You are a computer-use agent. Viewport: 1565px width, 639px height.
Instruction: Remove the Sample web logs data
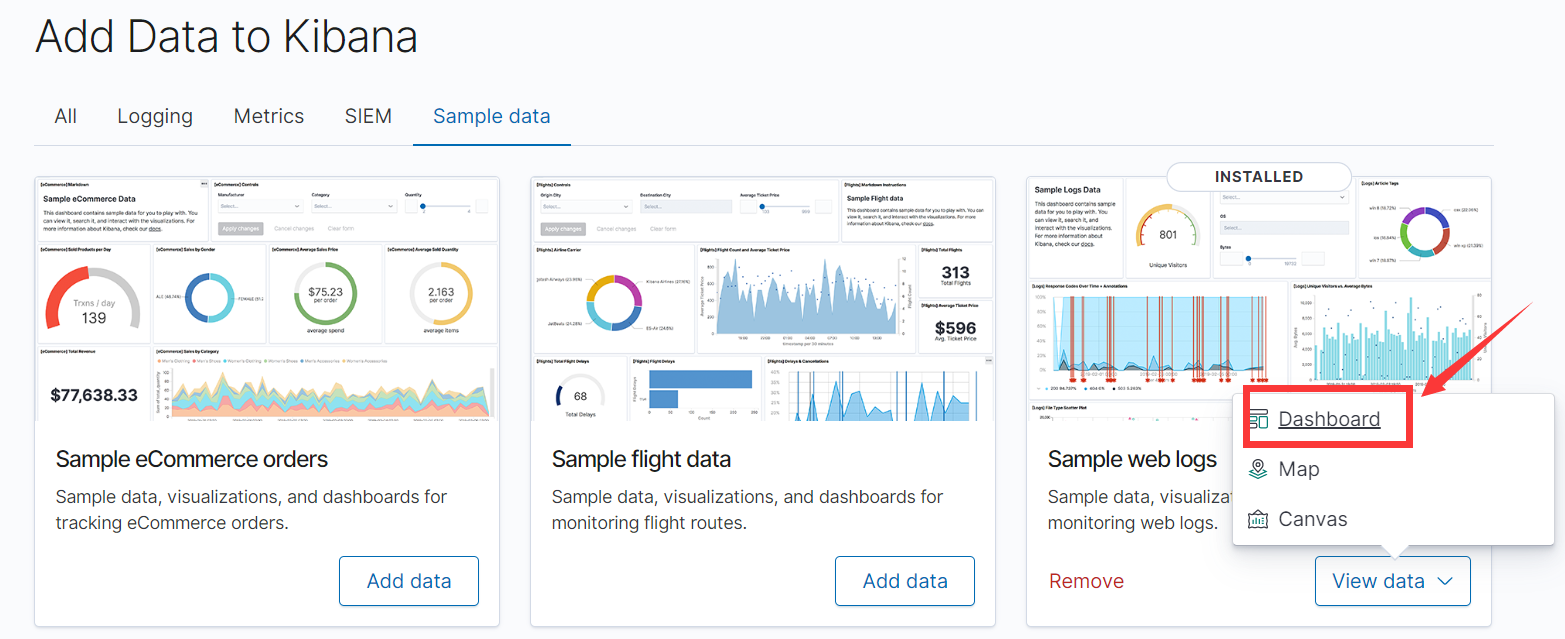(x=1086, y=581)
